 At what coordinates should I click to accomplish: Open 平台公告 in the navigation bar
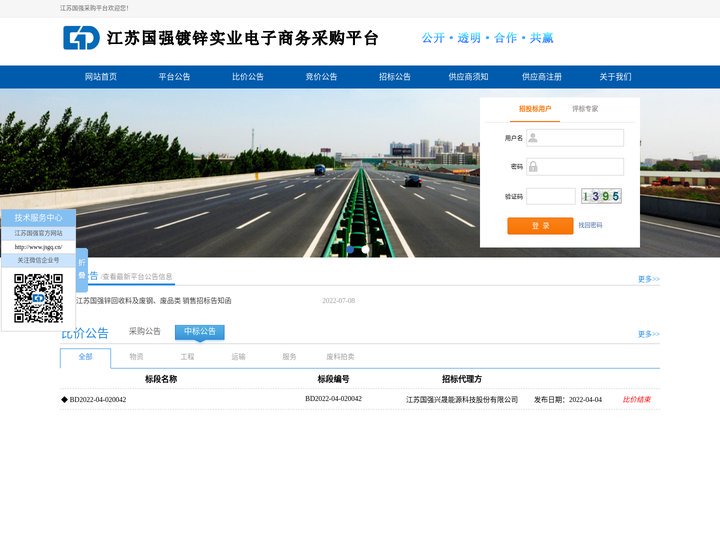[174, 77]
